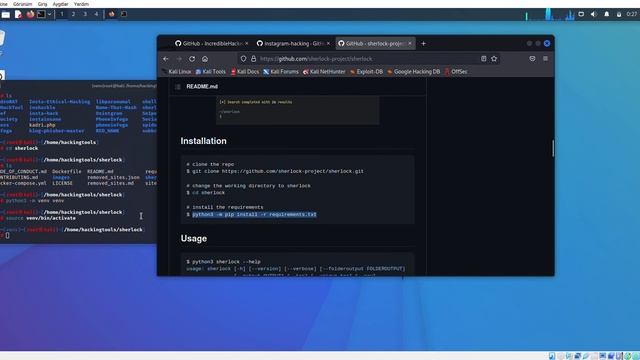
Task: Open the Görünüm menu
Action: coord(22,4)
